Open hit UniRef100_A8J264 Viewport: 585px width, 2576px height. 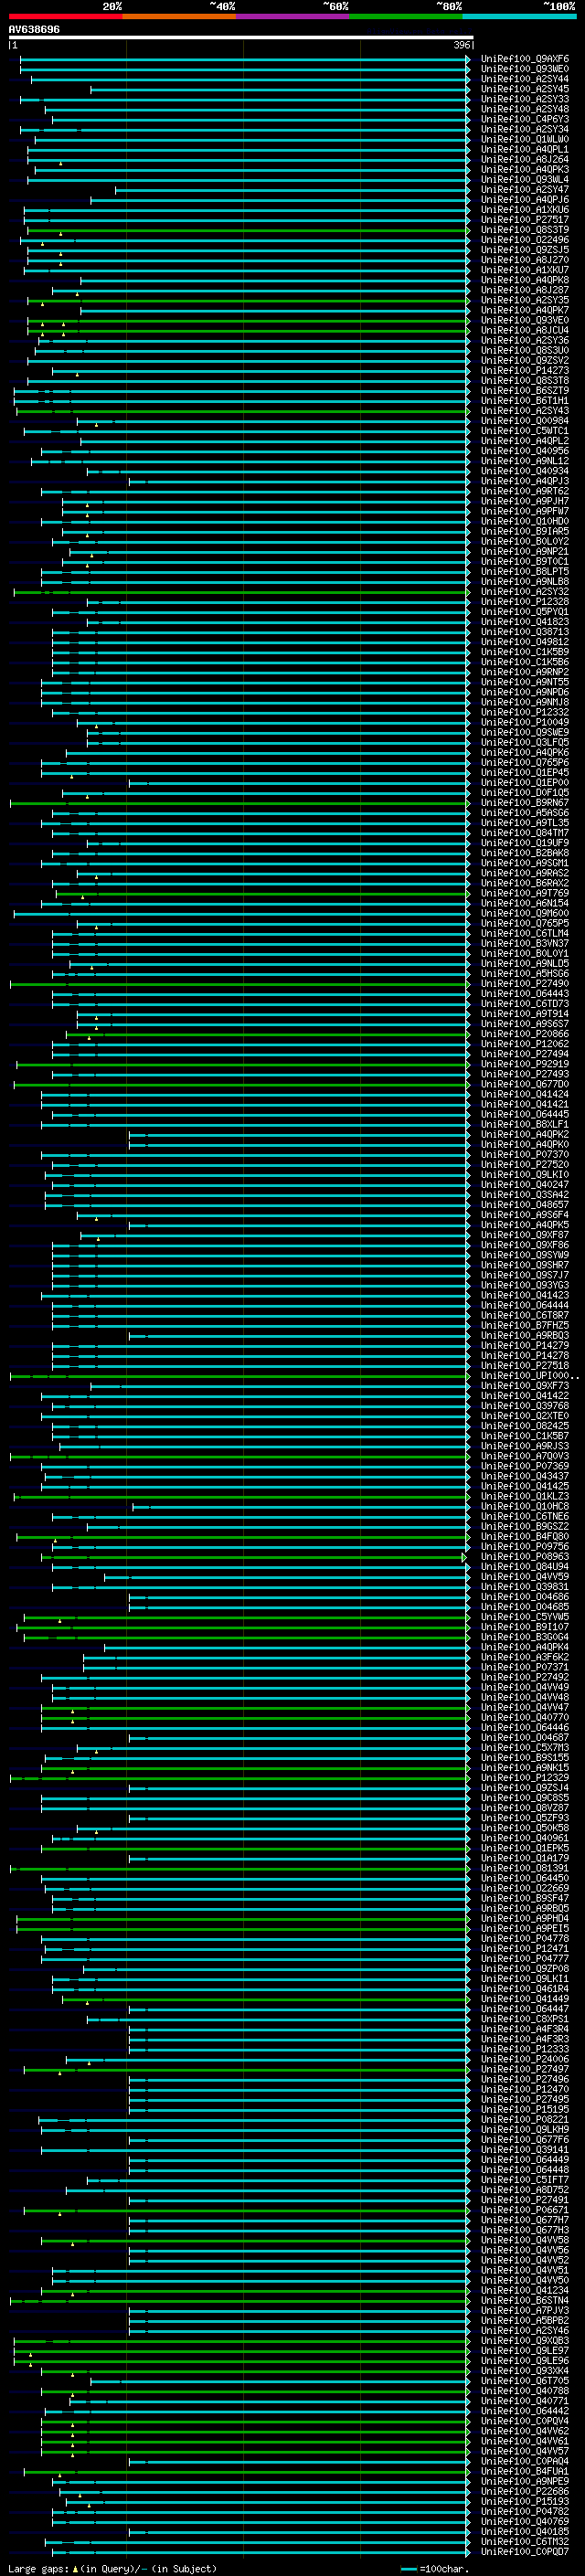(x=525, y=159)
